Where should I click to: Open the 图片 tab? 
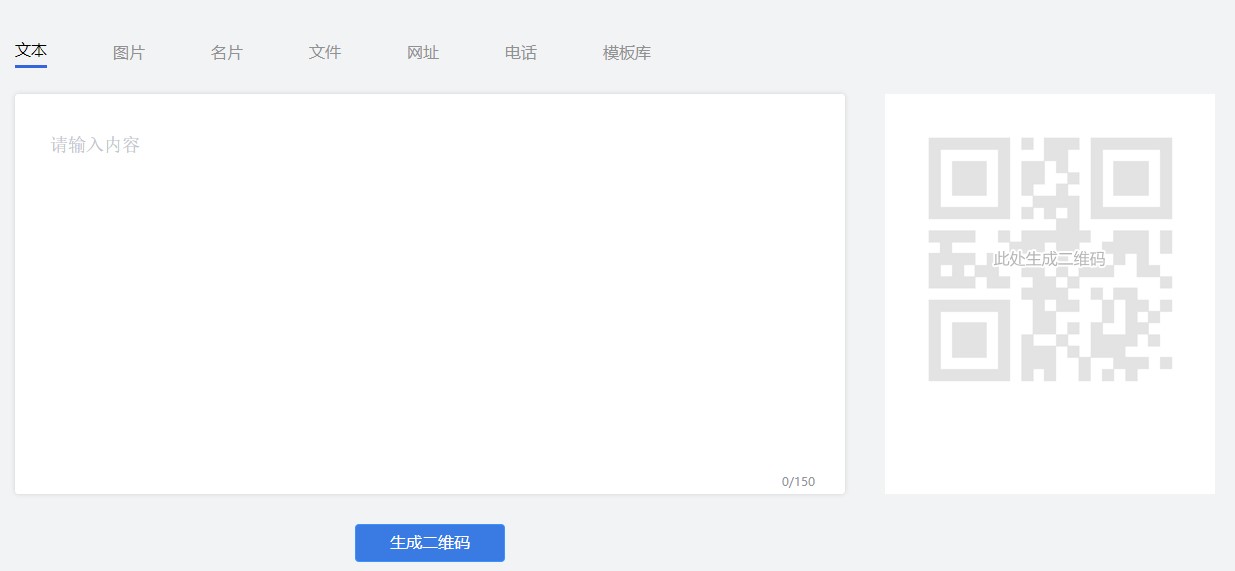coord(129,53)
